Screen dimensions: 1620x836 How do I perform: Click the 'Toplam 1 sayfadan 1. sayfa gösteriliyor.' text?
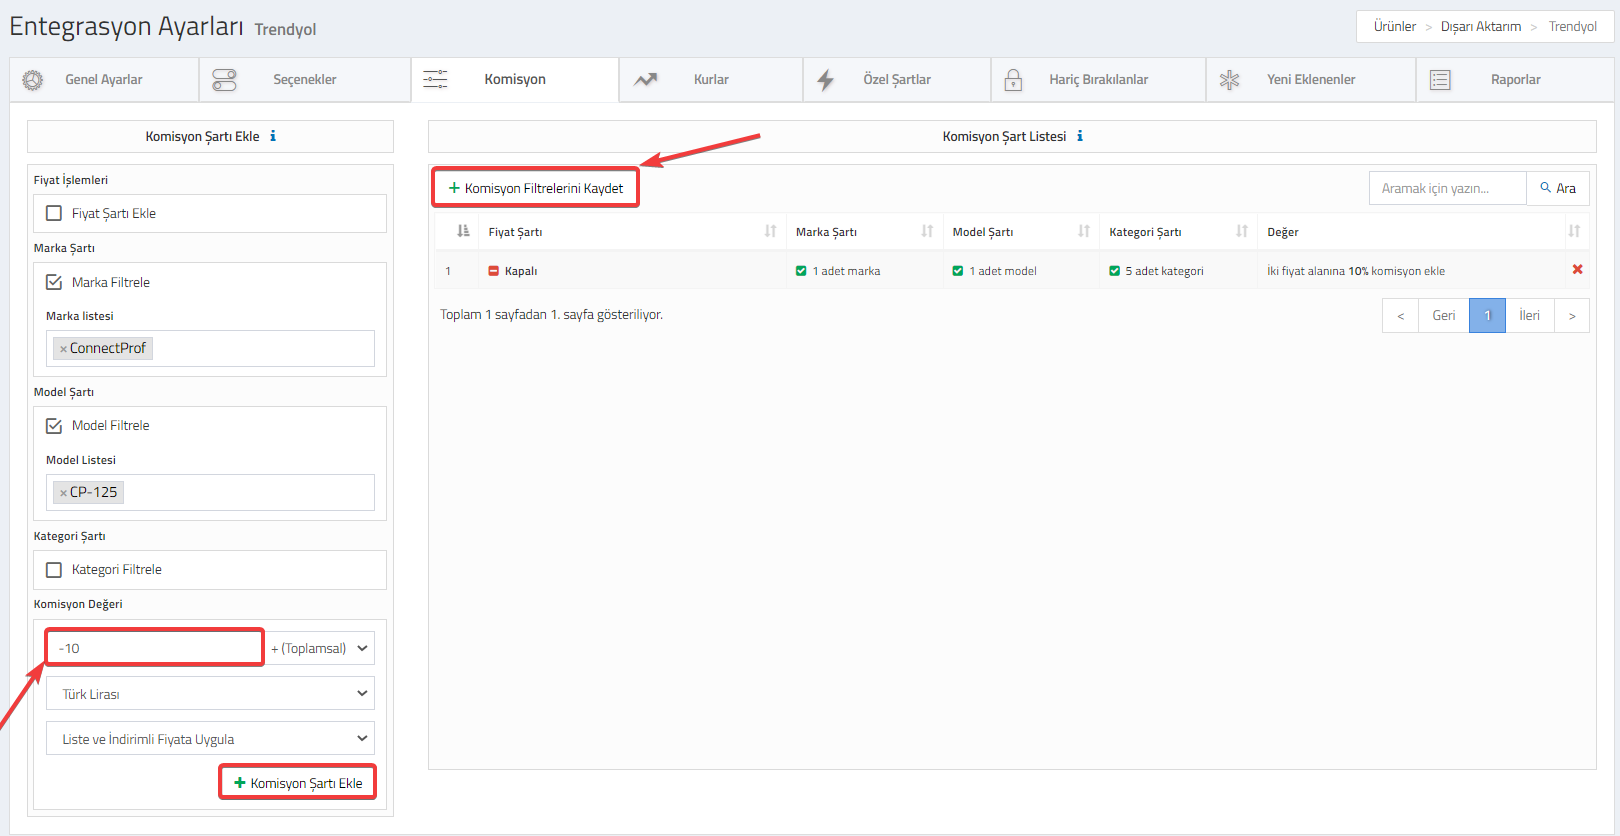coord(551,314)
